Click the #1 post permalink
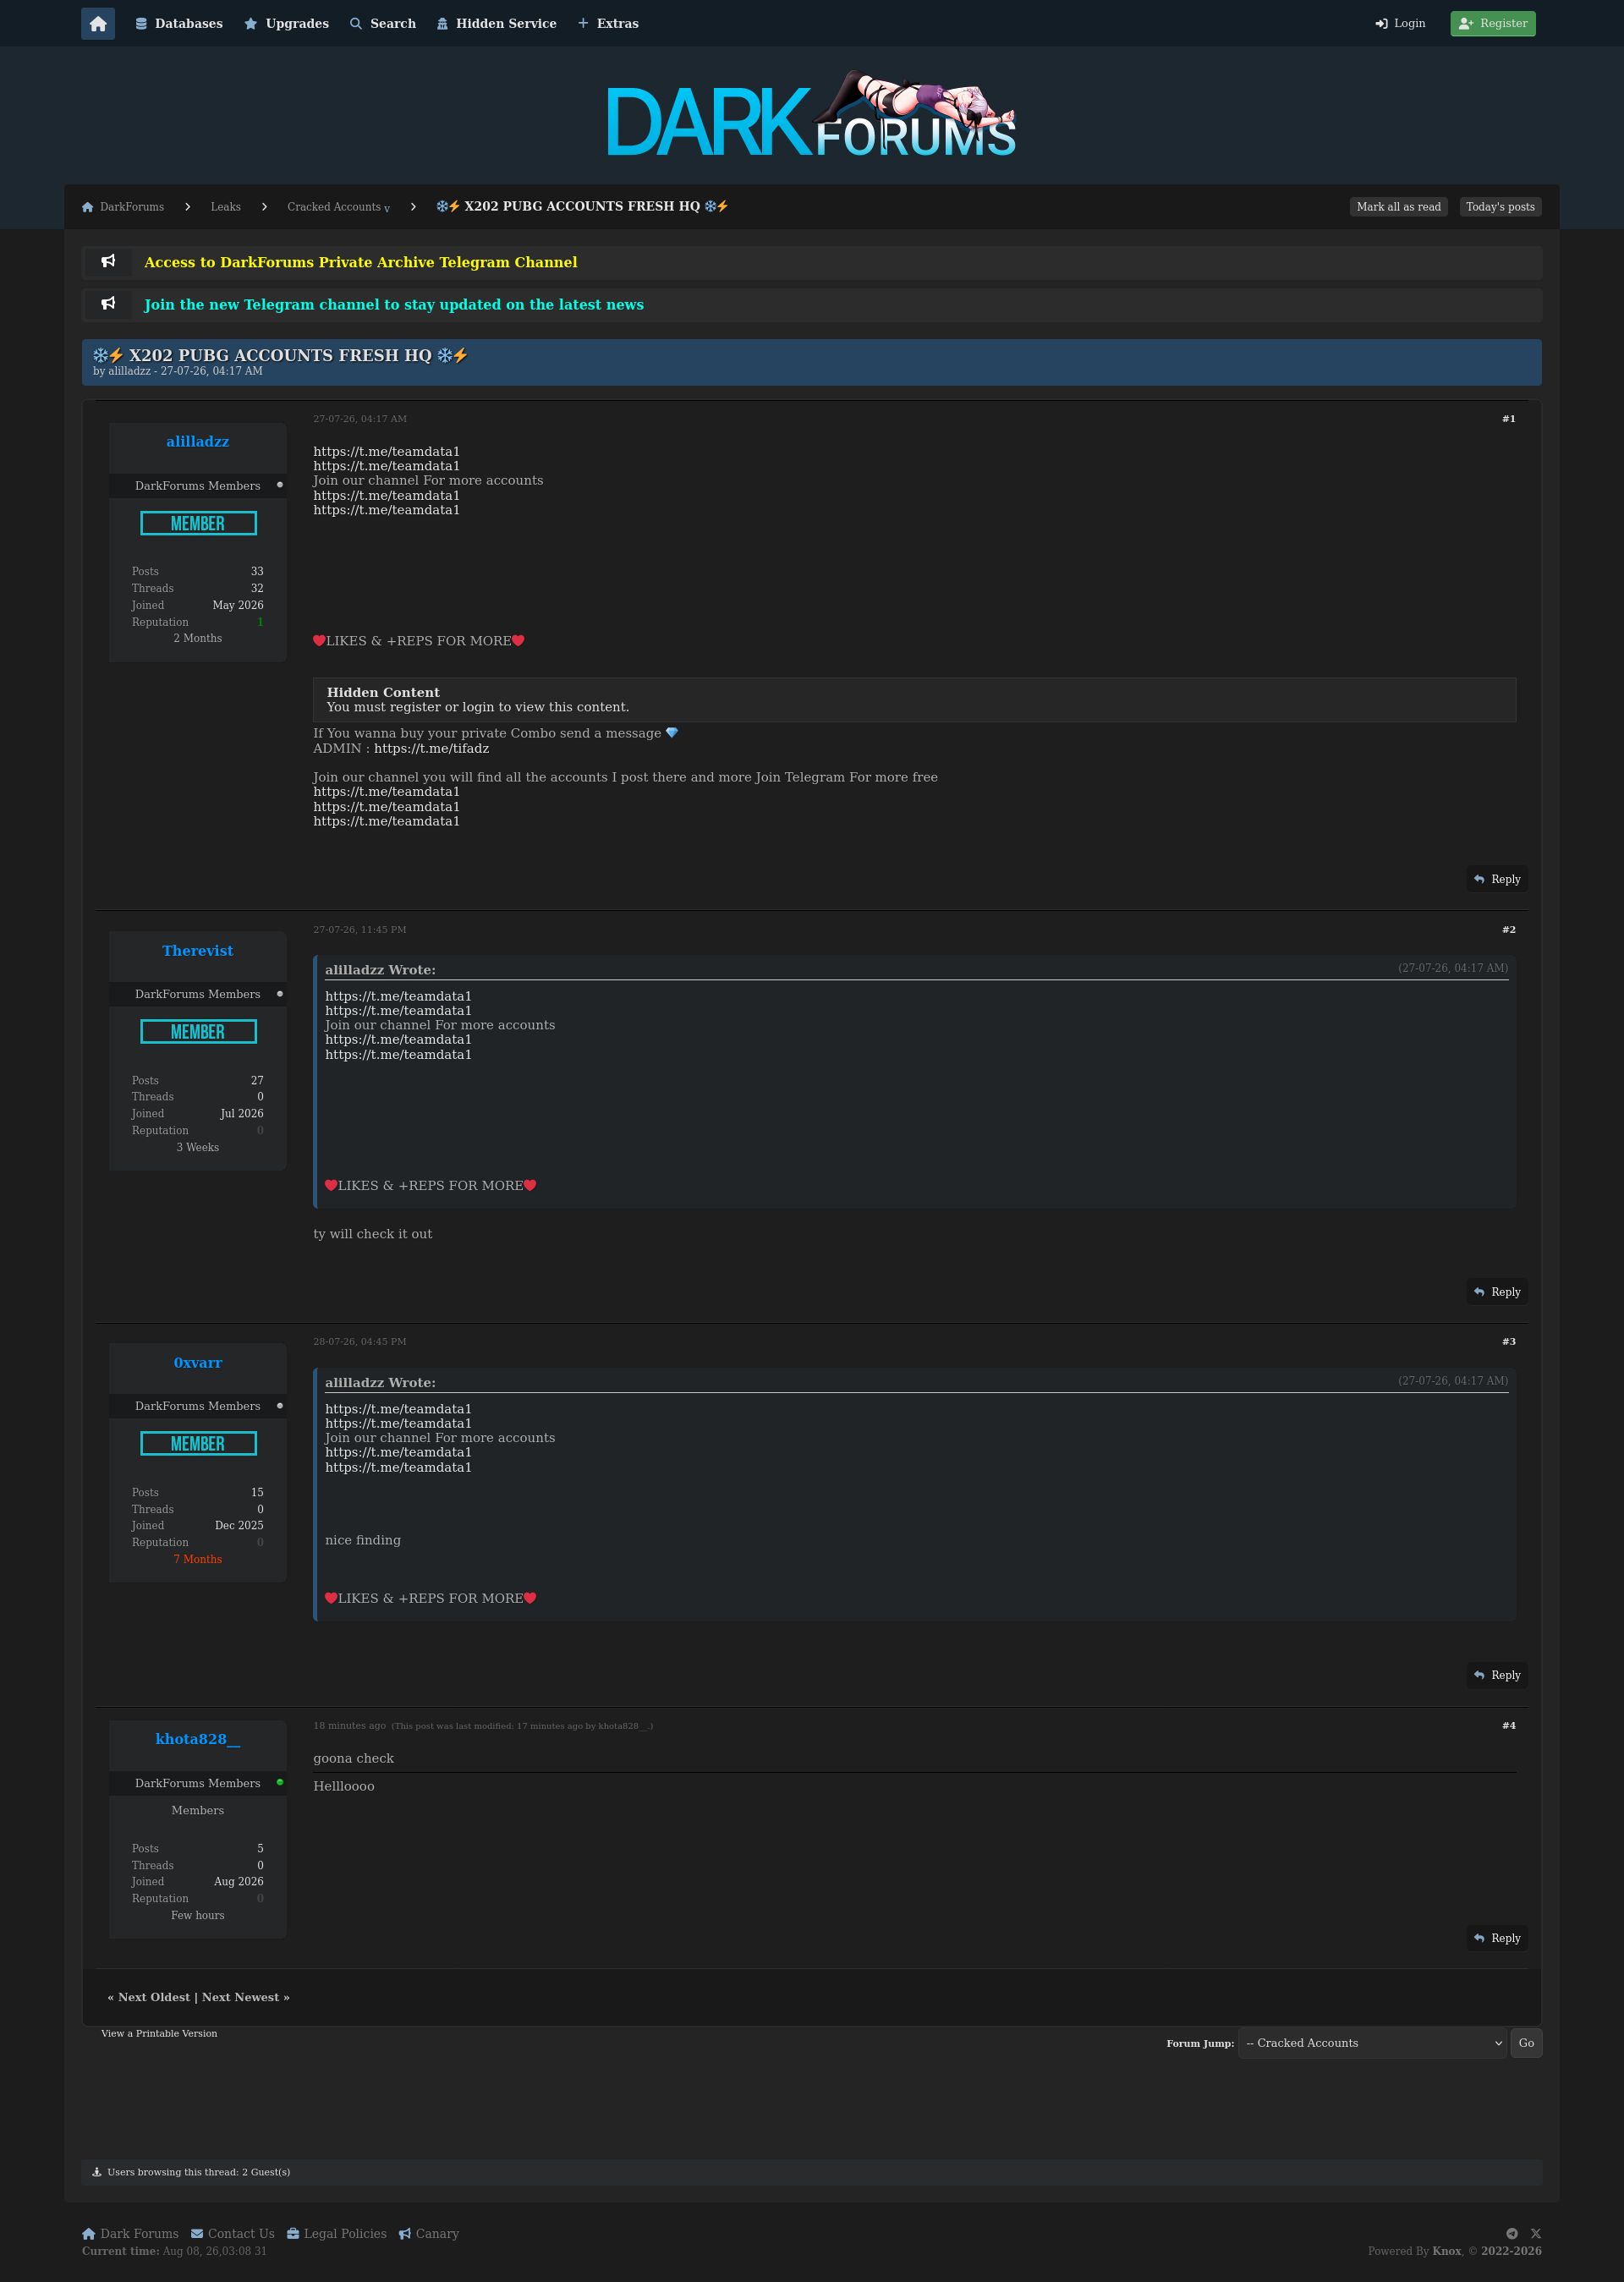 (x=1509, y=419)
